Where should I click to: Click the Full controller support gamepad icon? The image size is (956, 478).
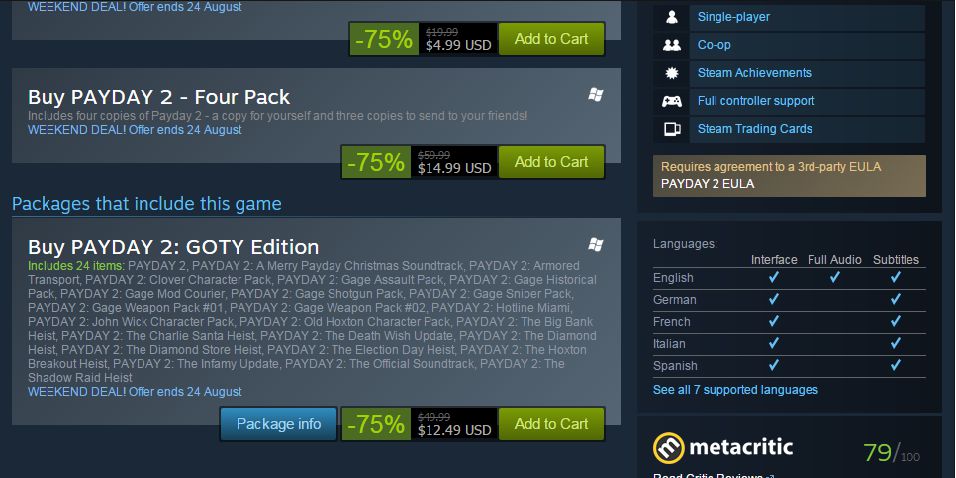pyautogui.click(x=671, y=101)
